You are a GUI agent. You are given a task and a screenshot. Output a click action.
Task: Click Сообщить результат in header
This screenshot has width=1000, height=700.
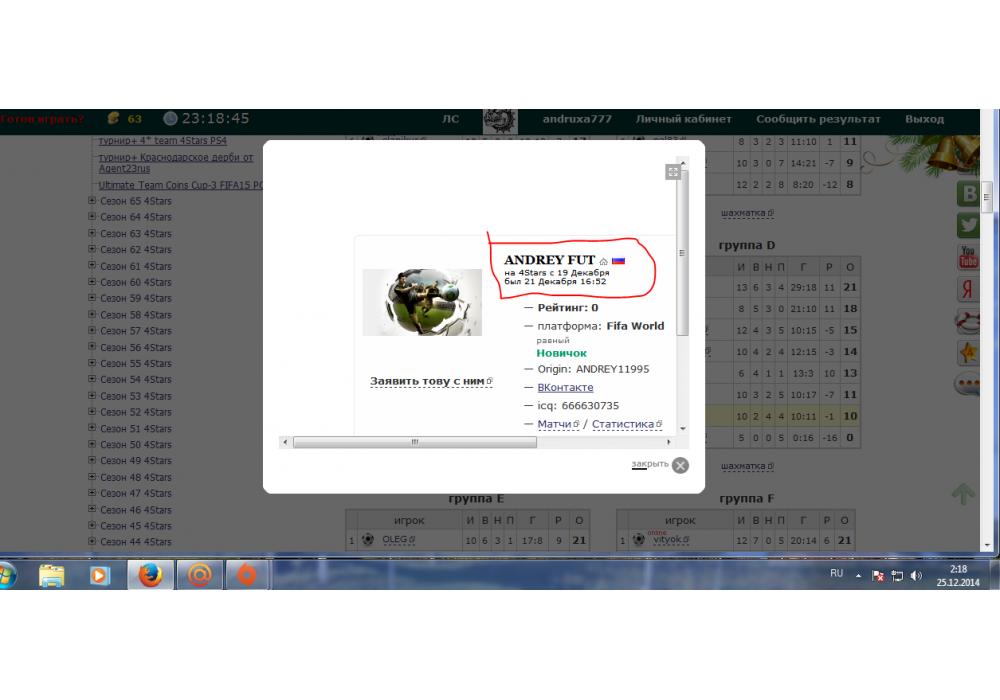coord(818,119)
